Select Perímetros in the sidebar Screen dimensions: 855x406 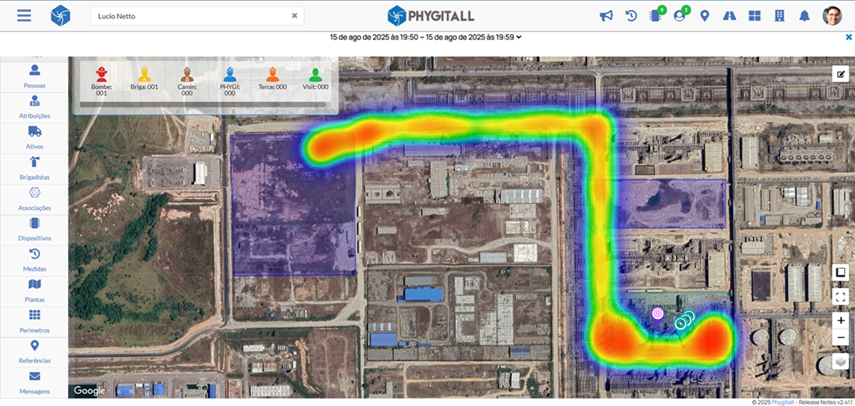click(34, 320)
